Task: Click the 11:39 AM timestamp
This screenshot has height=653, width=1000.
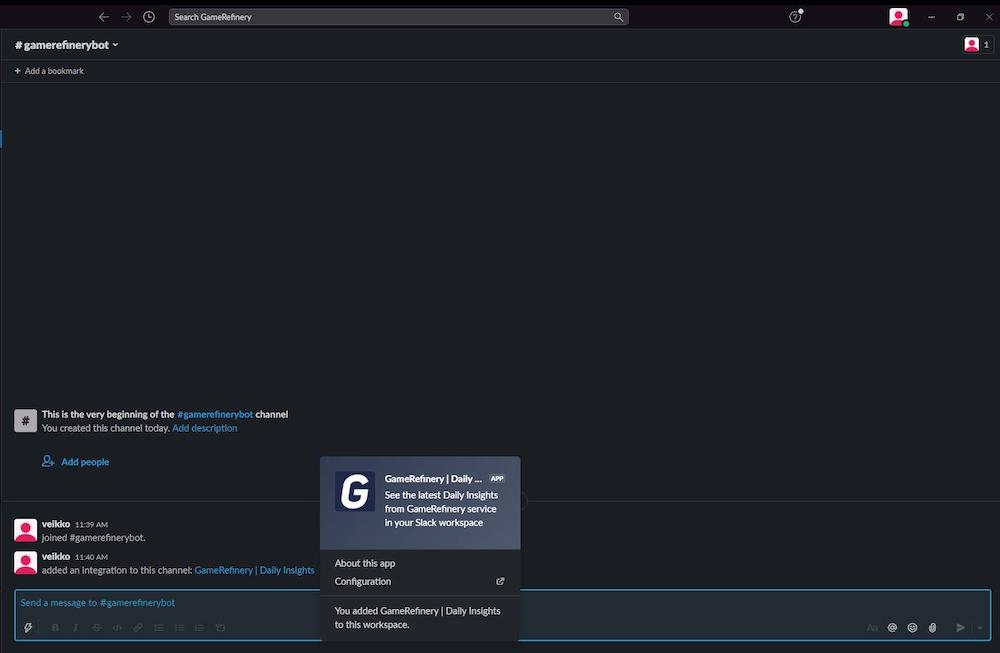Action: coord(91,524)
